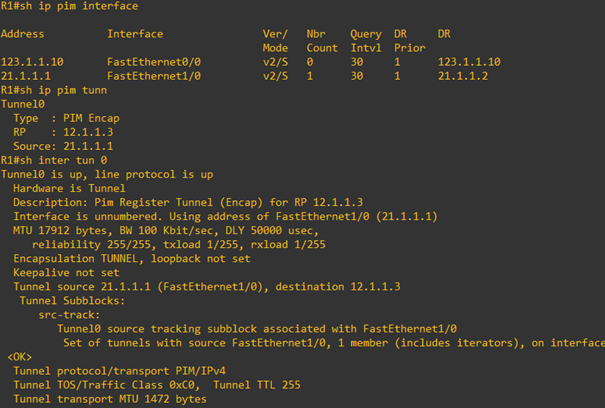
Task: Click the DR address 21.1.1.2
Action: 463,76
